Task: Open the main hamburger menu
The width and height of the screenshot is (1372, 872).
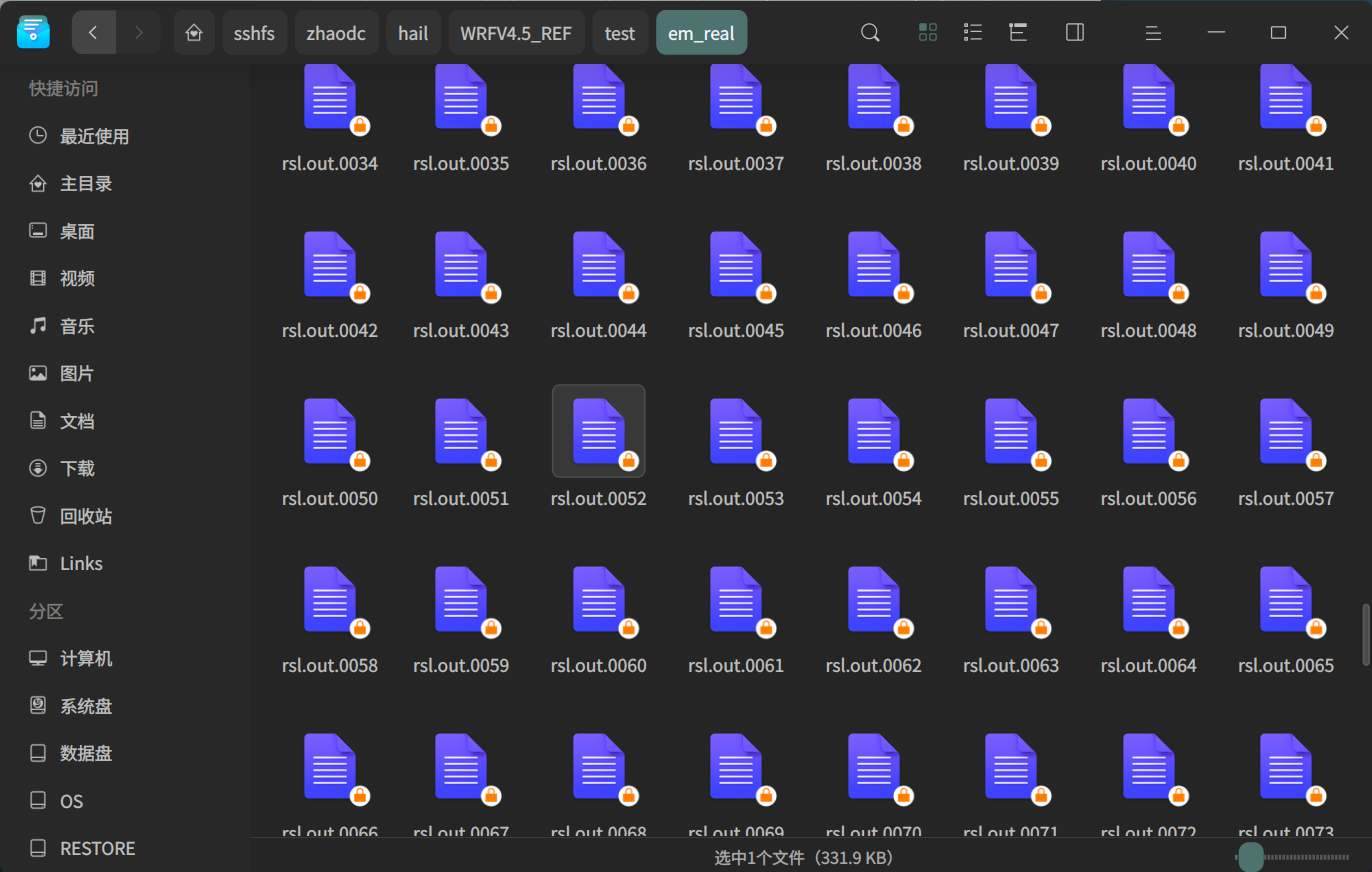Action: pyautogui.click(x=1153, y=33)
